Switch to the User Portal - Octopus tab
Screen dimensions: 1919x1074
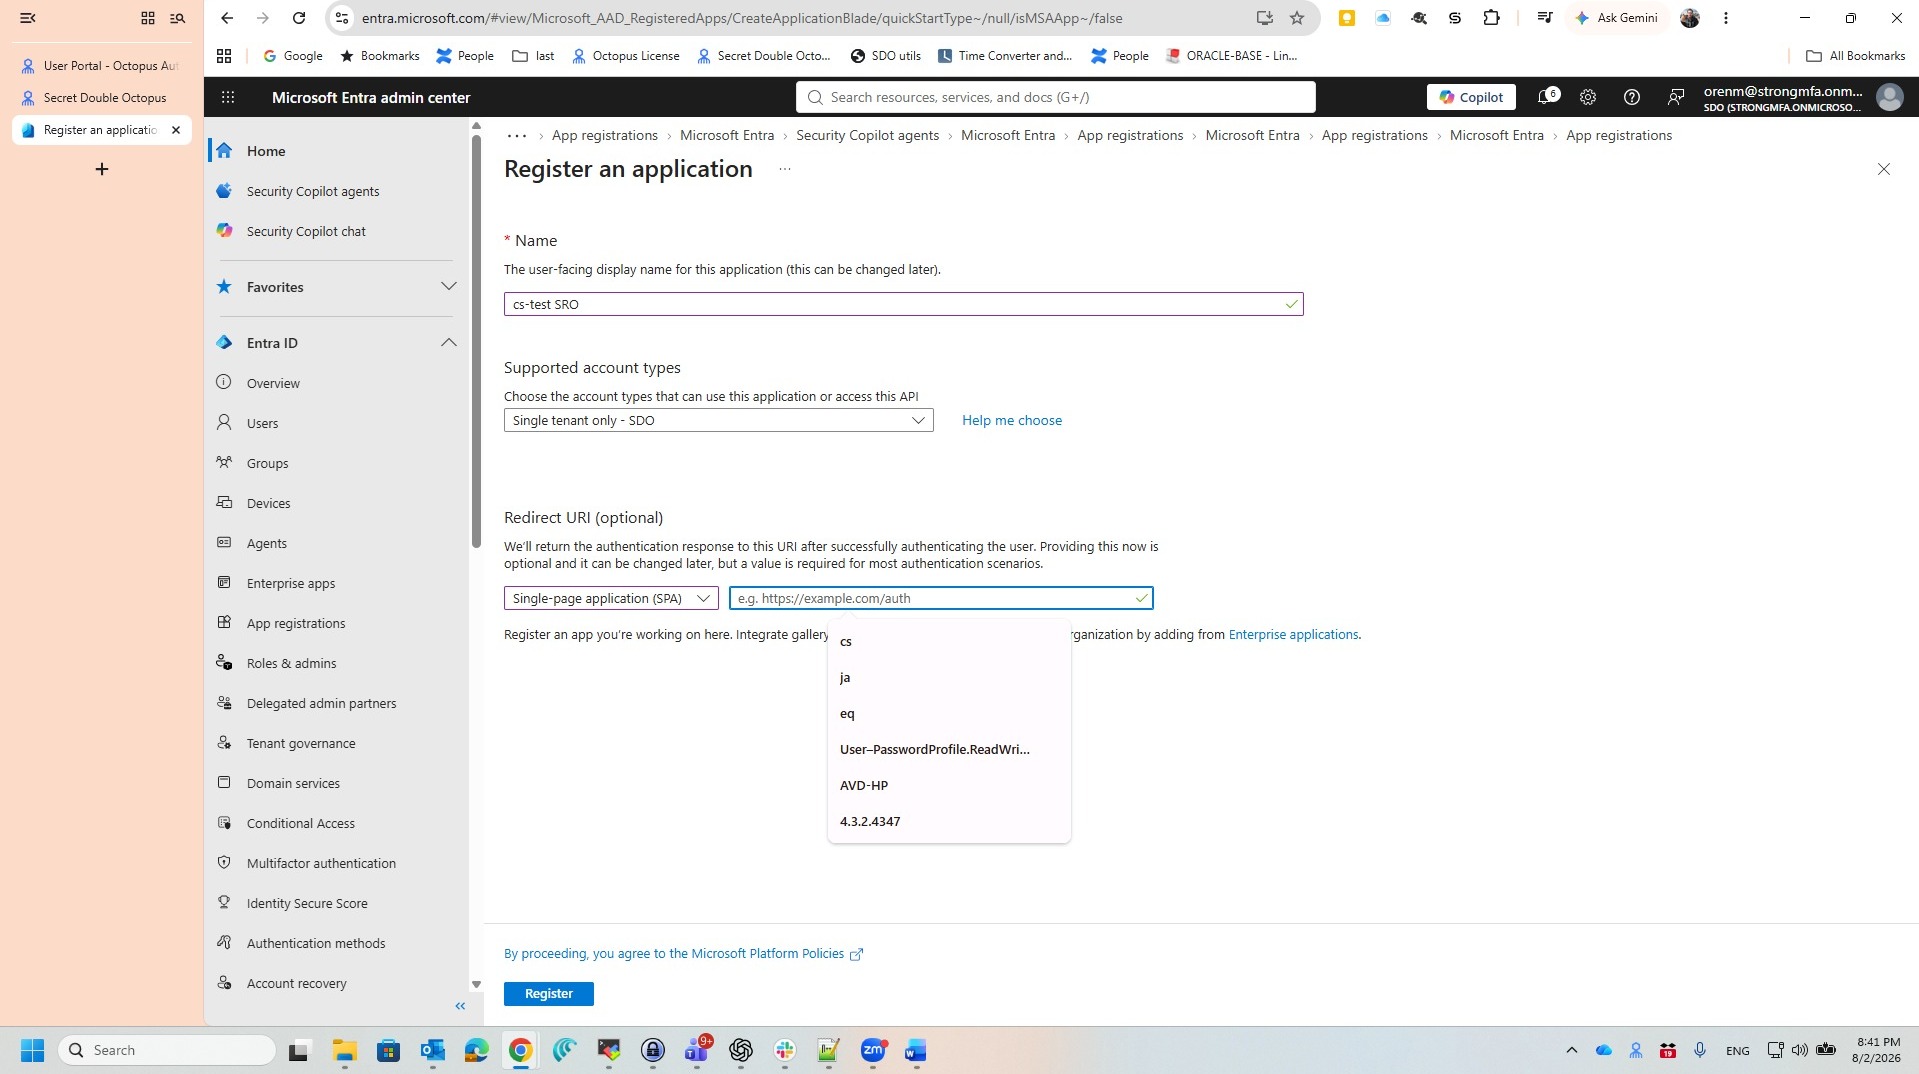tap(101, 66)
